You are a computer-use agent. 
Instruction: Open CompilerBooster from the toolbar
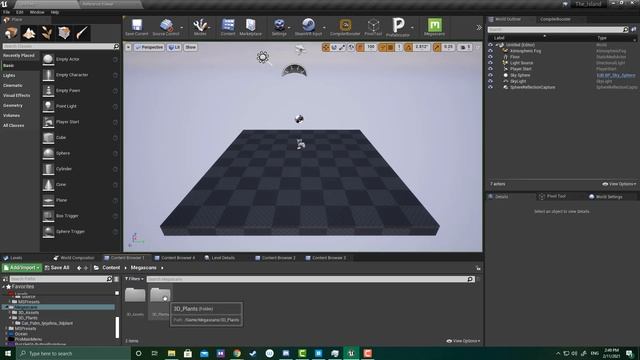345,27
